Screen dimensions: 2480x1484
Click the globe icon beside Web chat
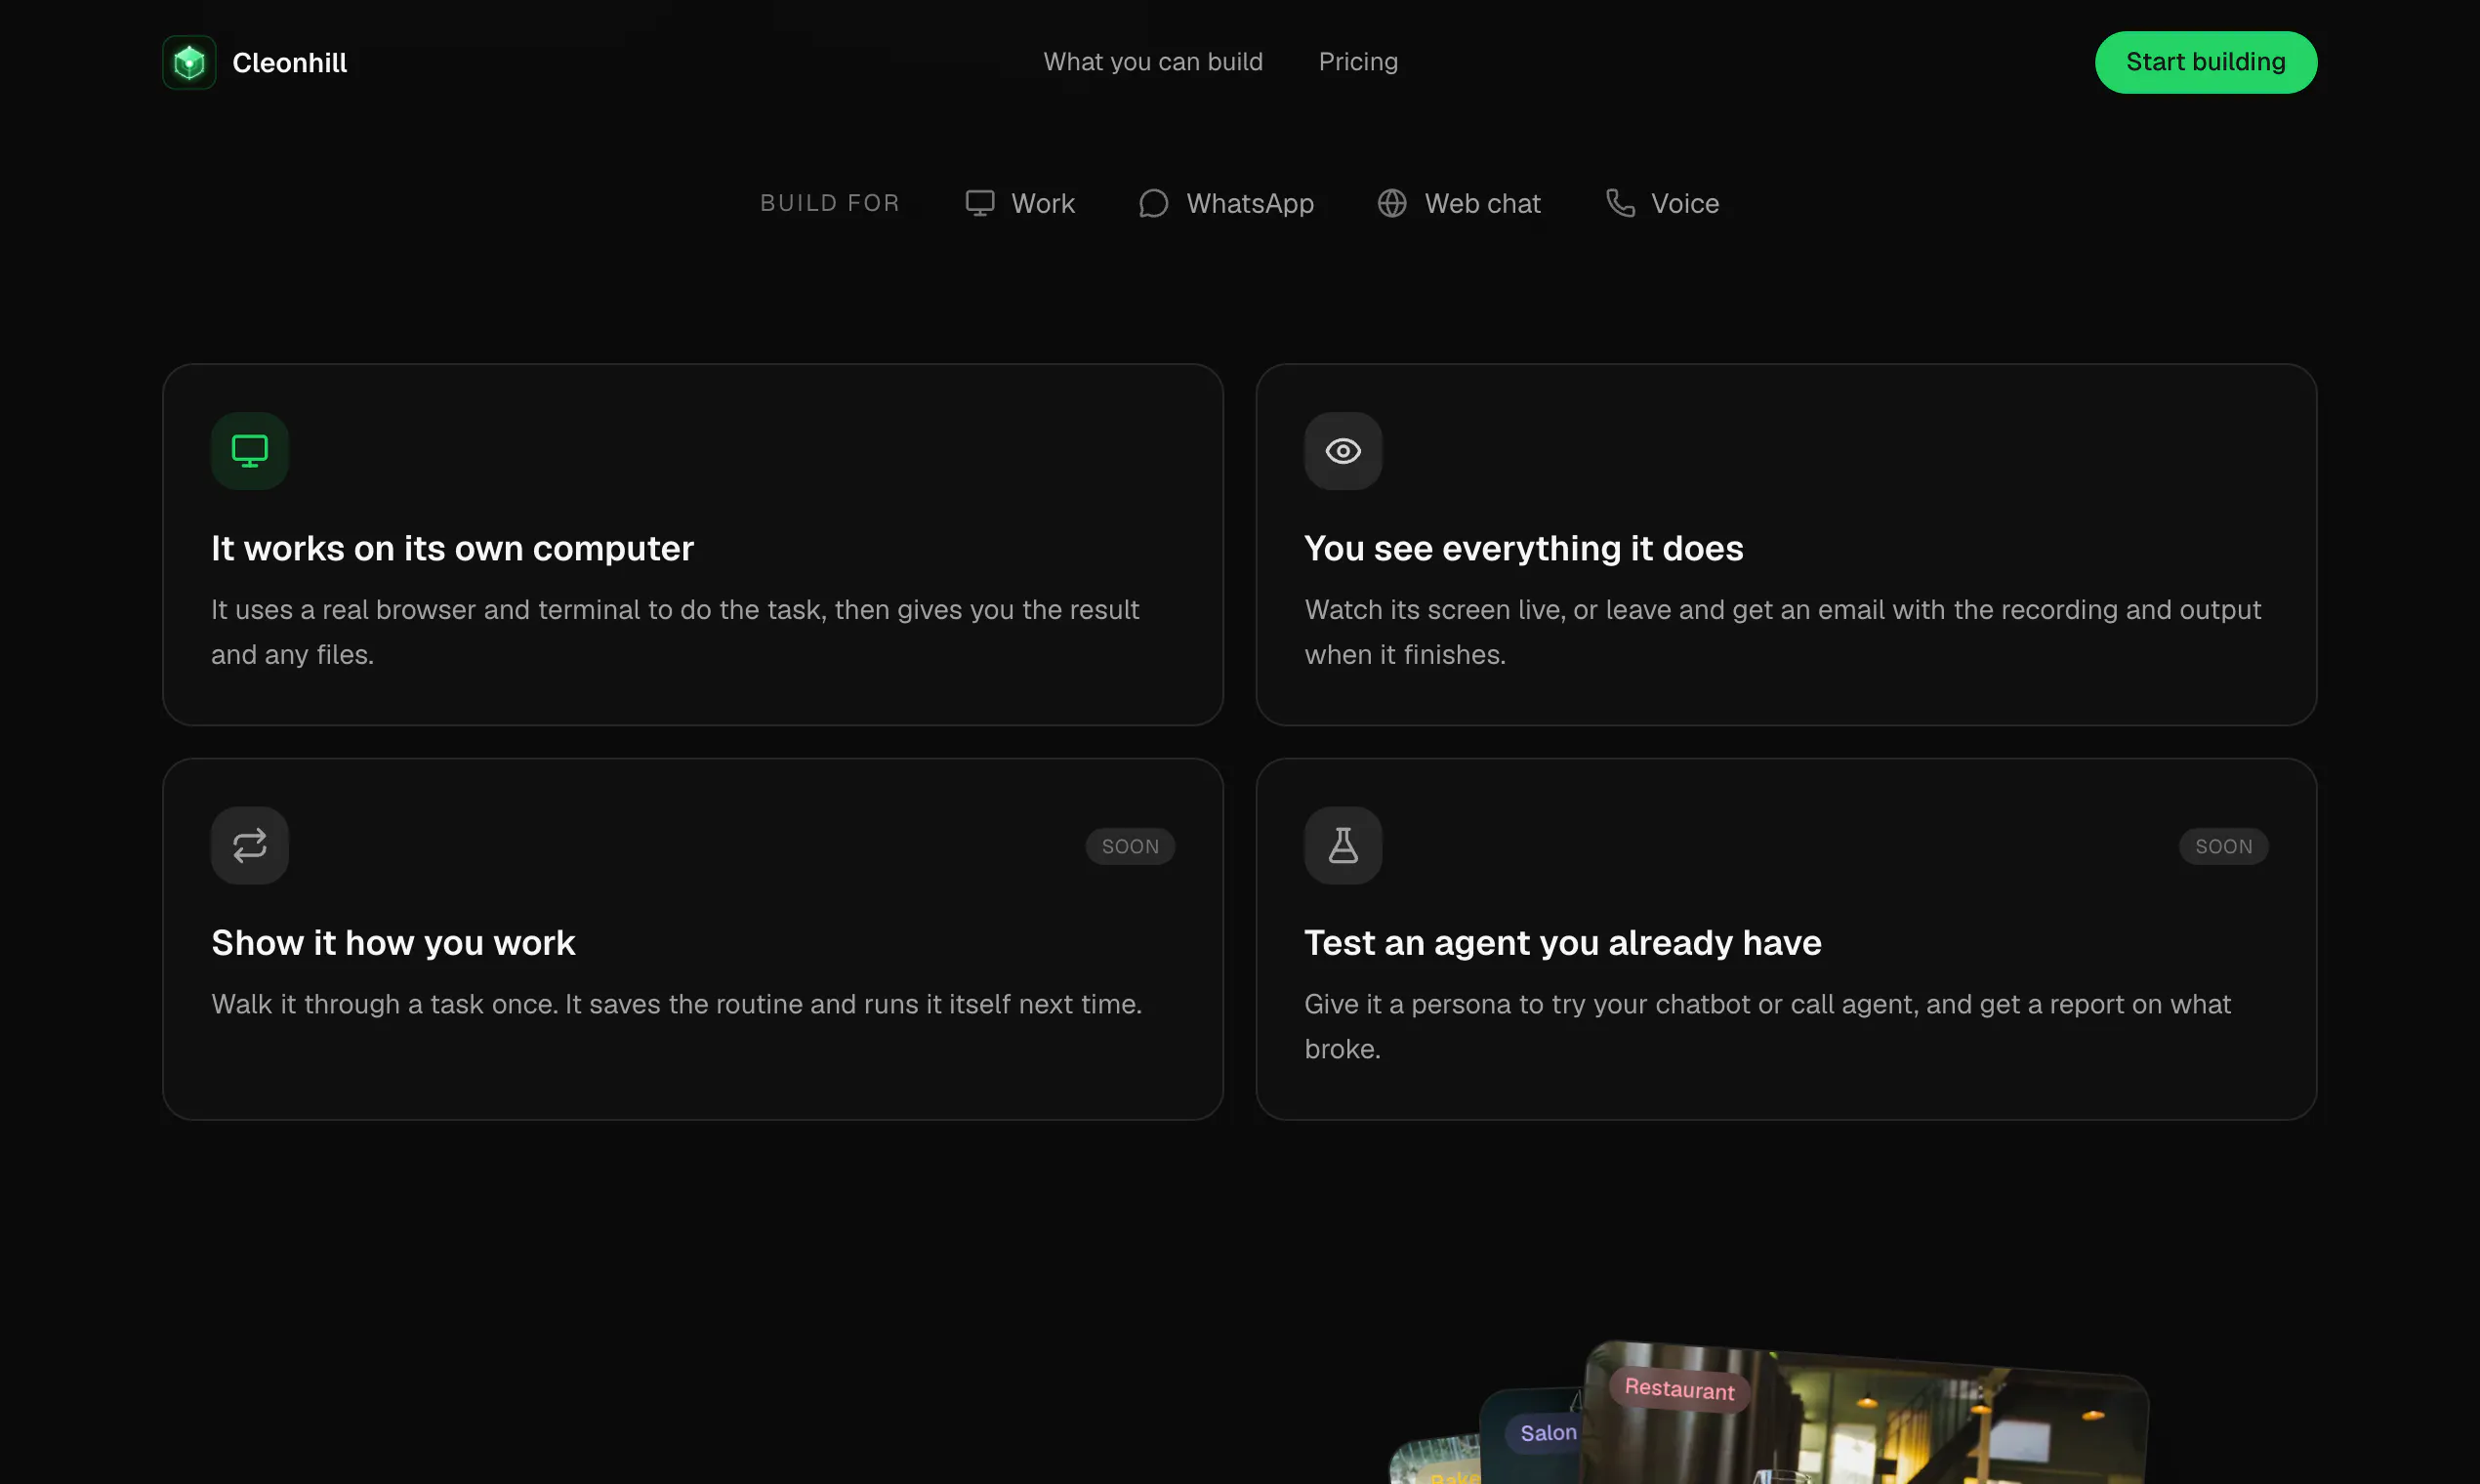point(1392,203)
